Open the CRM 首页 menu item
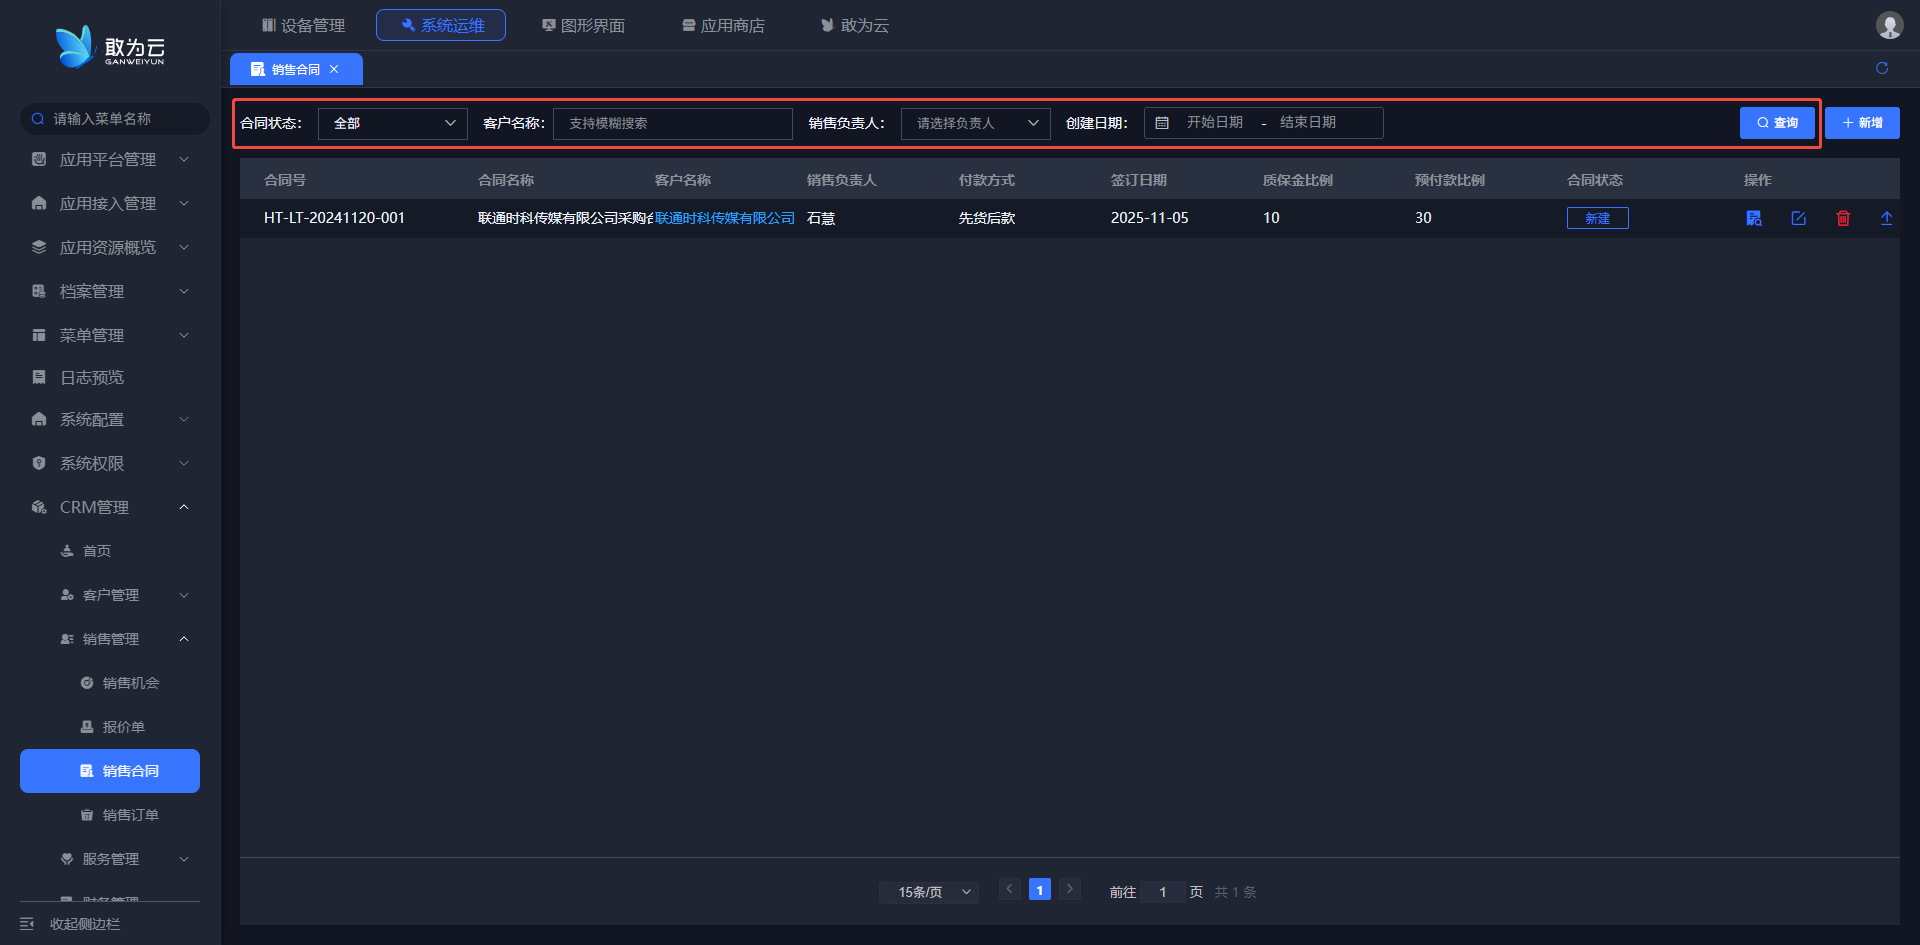The height and width of the screenshot is (945, 1920). tap(110, 551)
